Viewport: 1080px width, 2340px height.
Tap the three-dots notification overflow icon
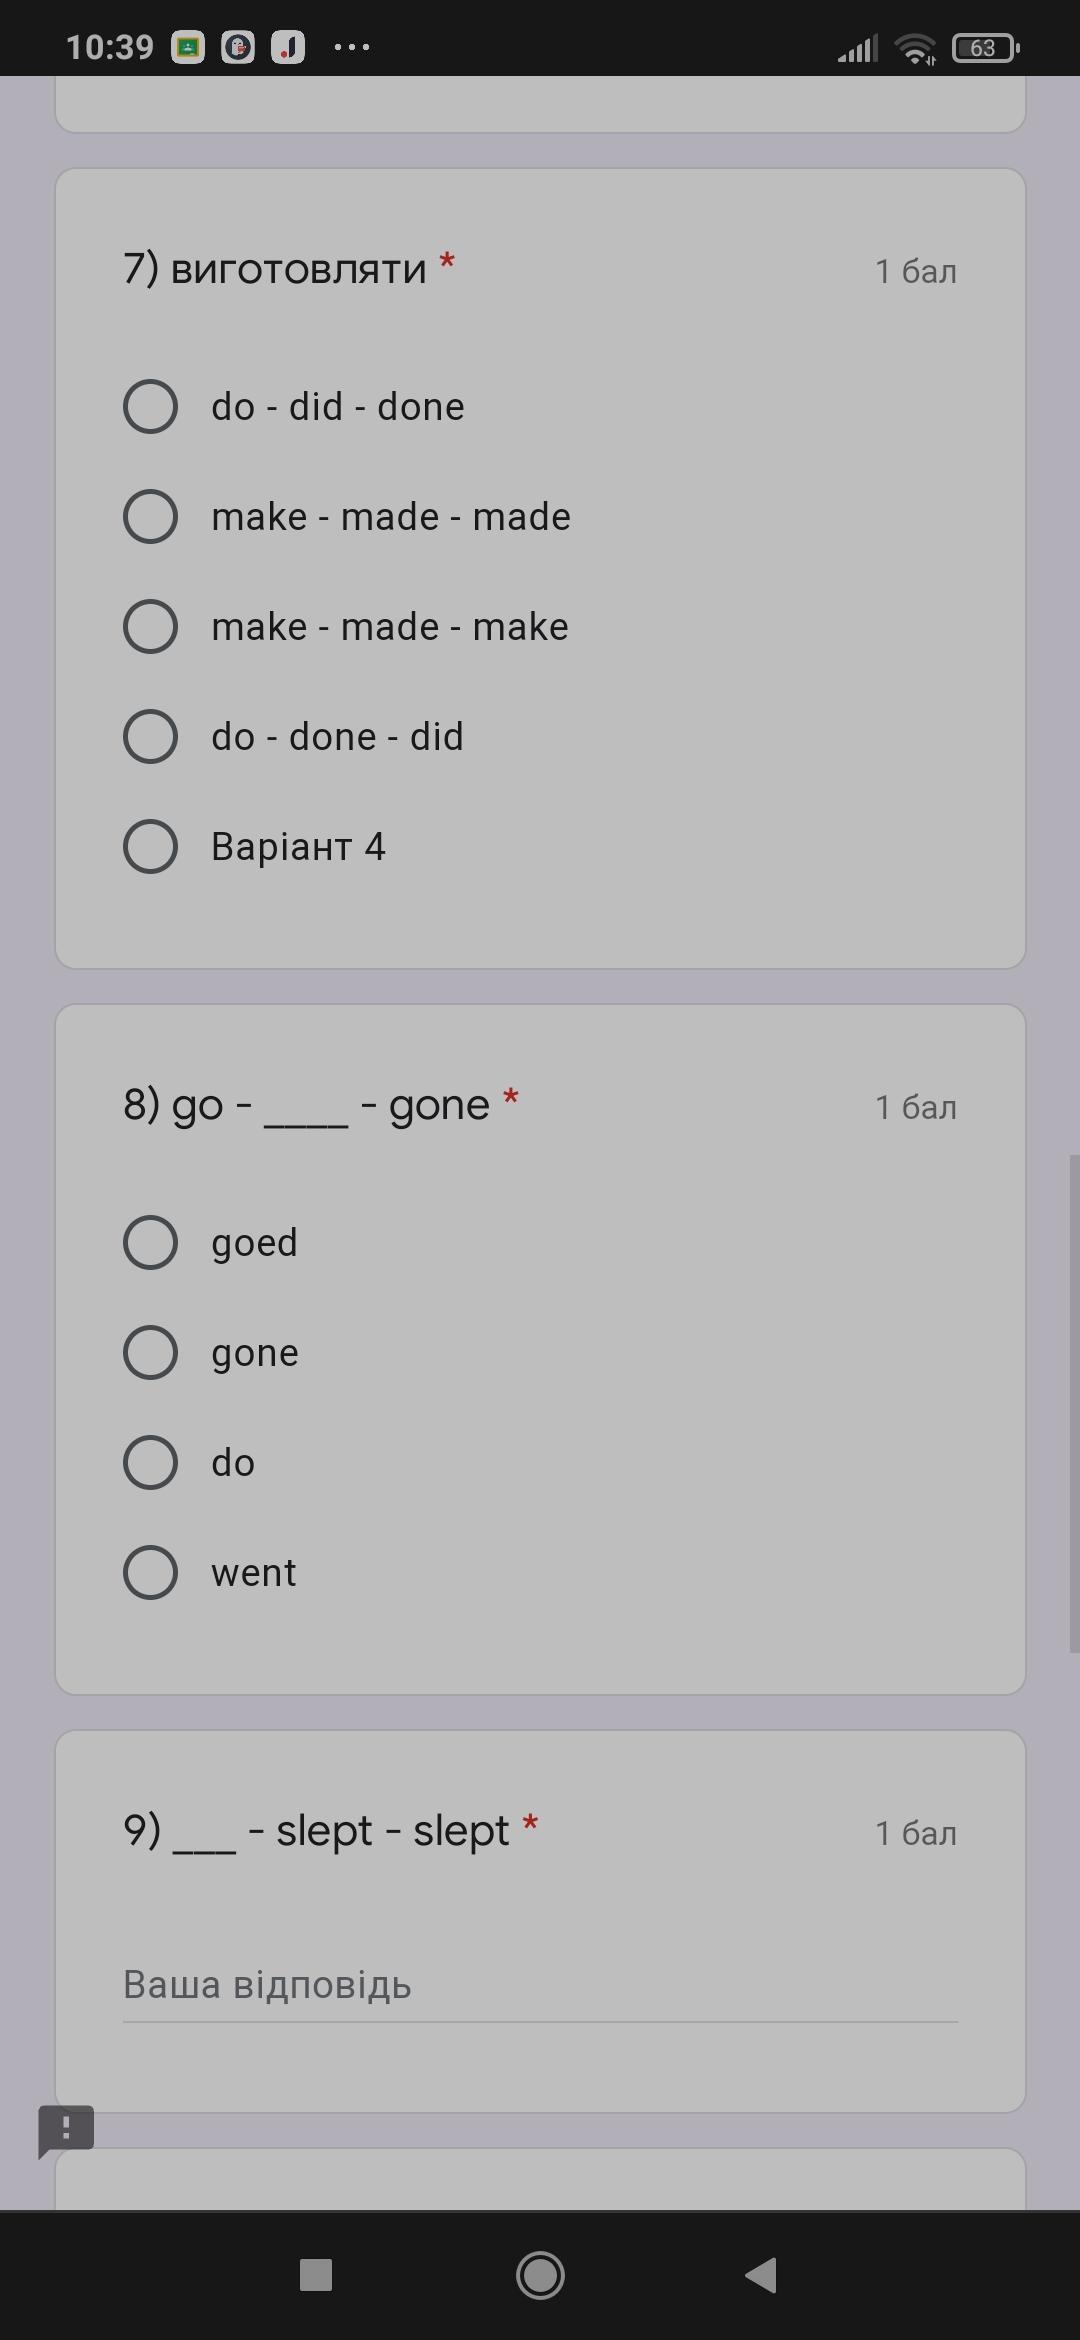click(351, 47)
